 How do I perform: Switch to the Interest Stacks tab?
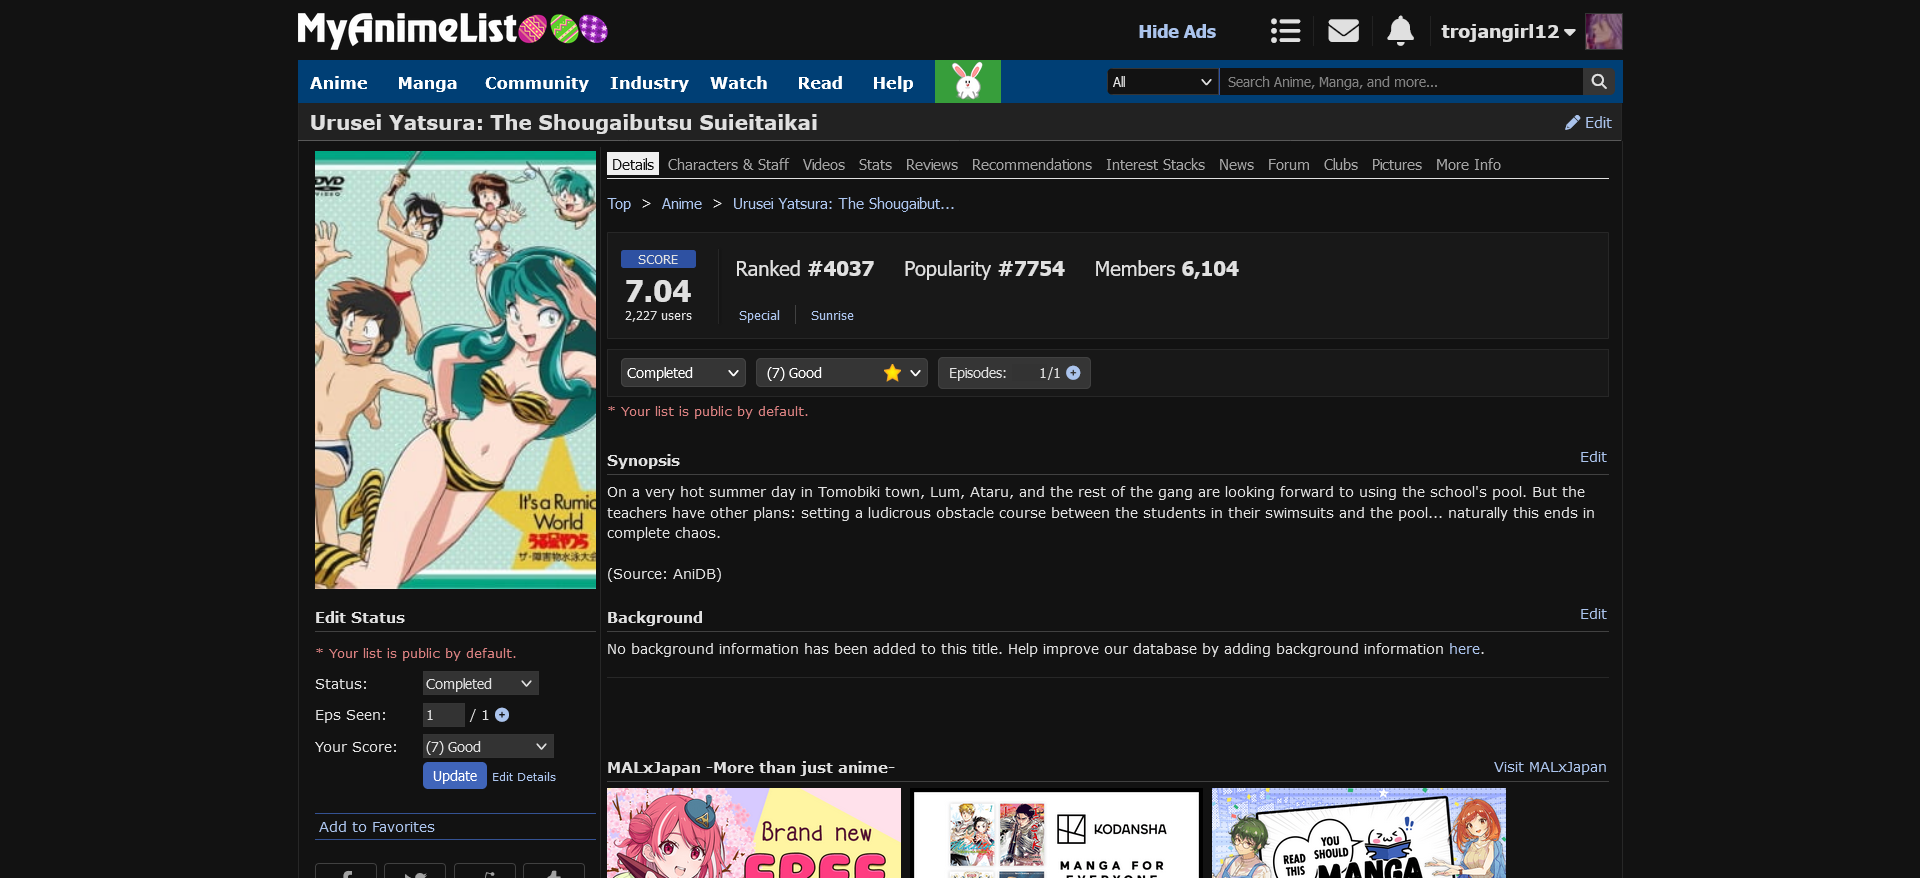point(1155,164)
